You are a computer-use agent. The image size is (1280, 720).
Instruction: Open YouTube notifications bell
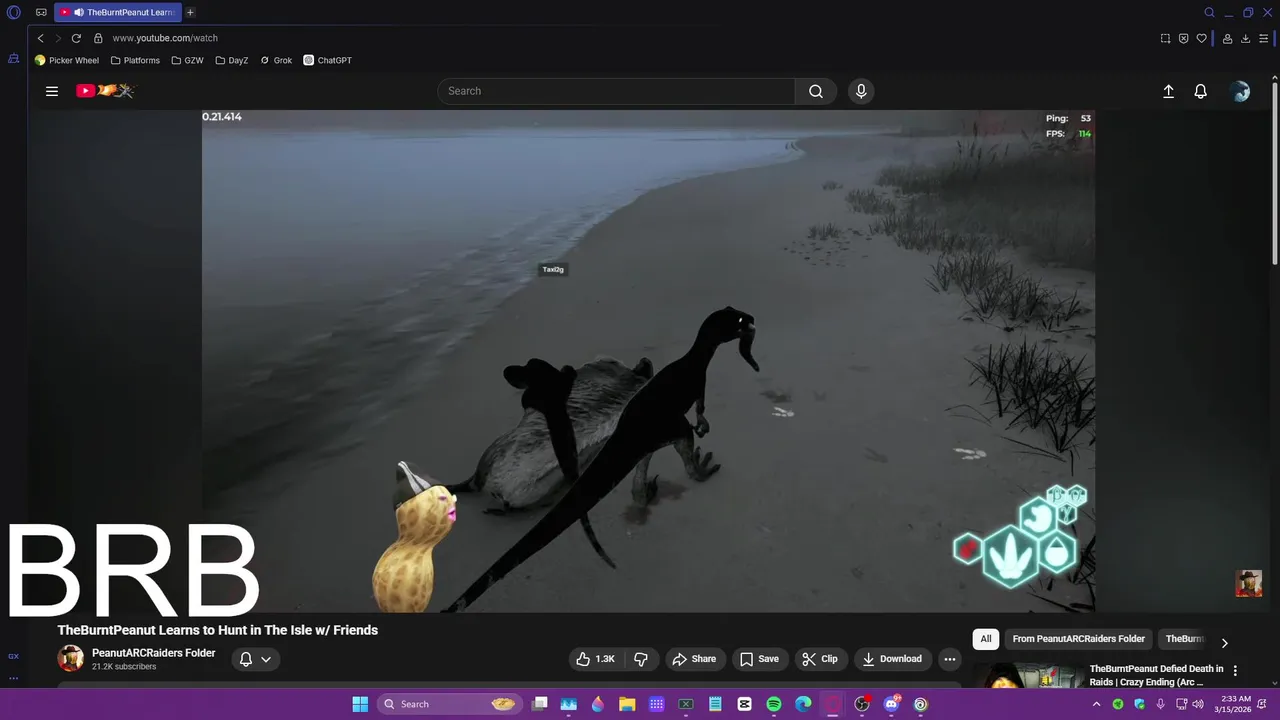pos(1201,91)
